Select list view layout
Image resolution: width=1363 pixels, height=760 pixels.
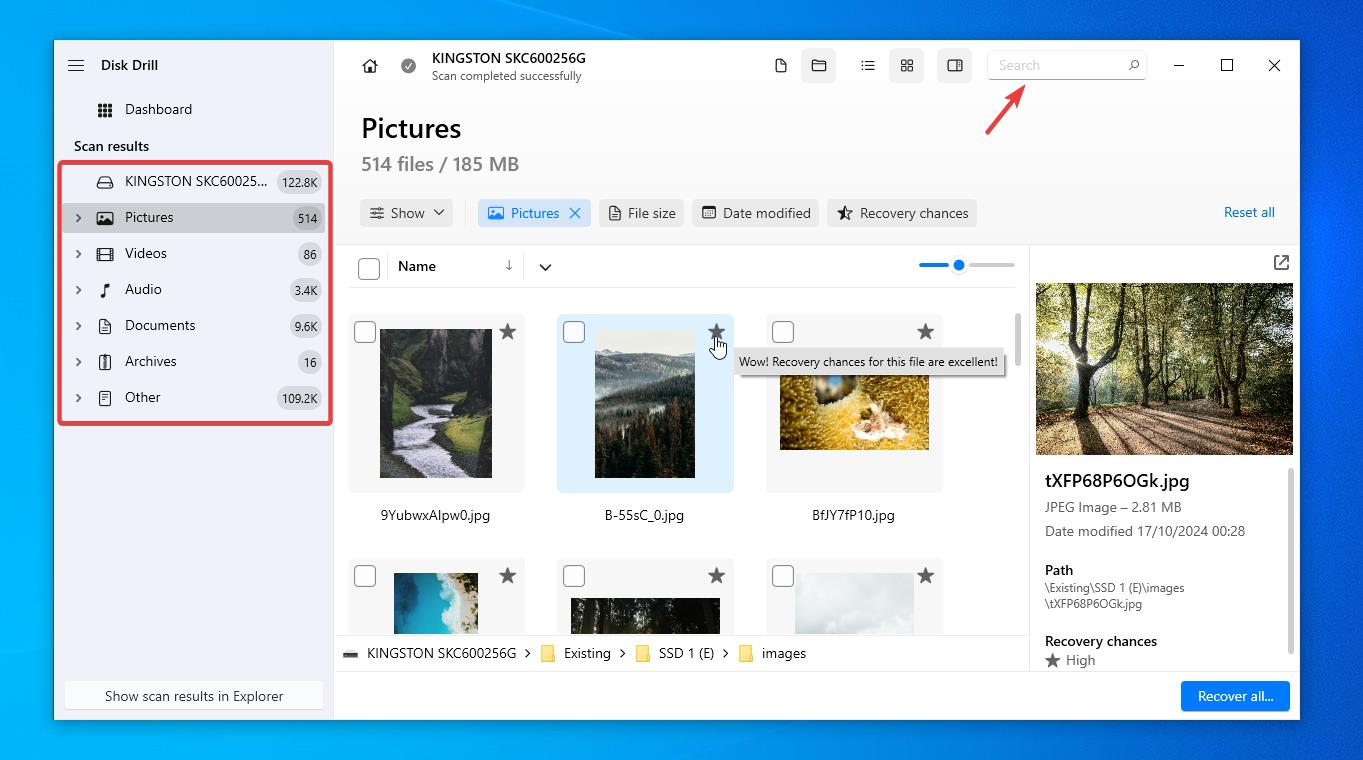click(868, 66)
